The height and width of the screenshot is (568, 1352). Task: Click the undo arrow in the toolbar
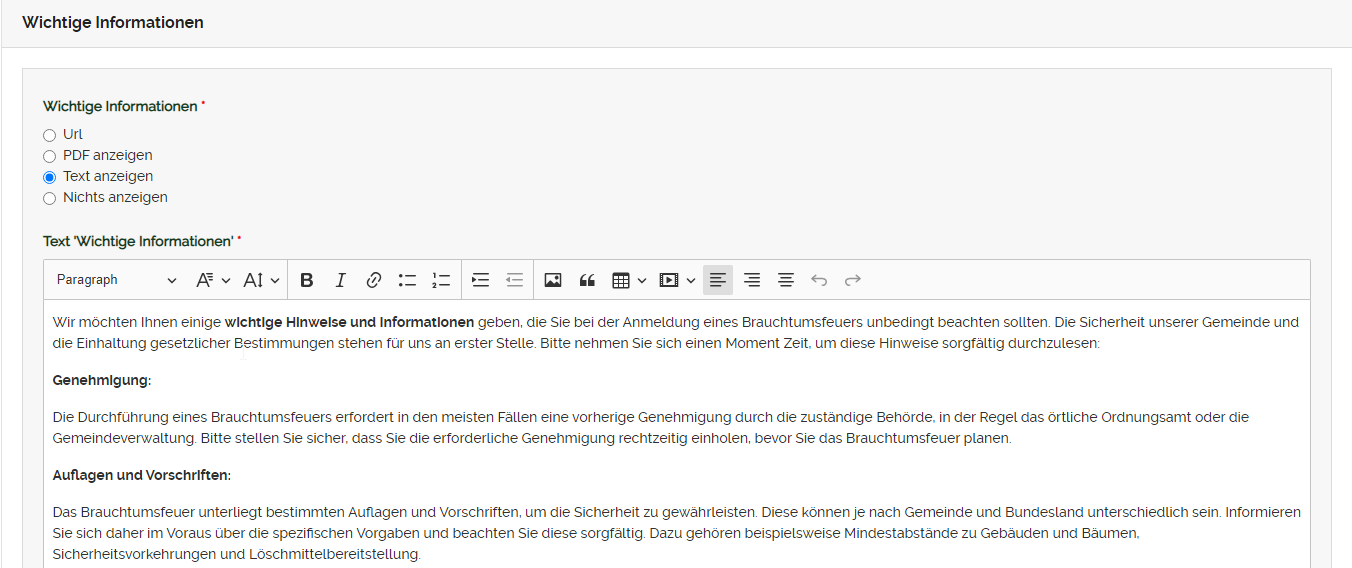coord(819,281)
